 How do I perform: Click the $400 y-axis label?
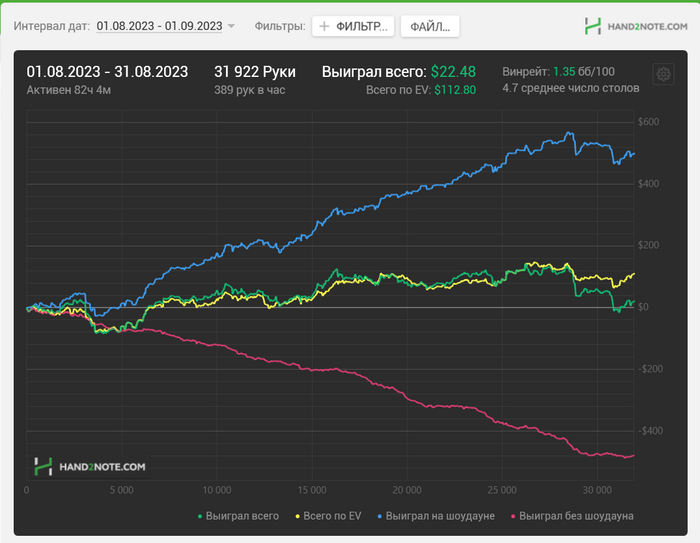click(648, 184)
